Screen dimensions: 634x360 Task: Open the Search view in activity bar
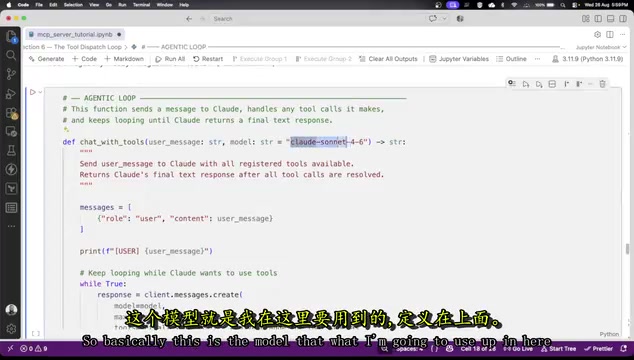(11, 55)
